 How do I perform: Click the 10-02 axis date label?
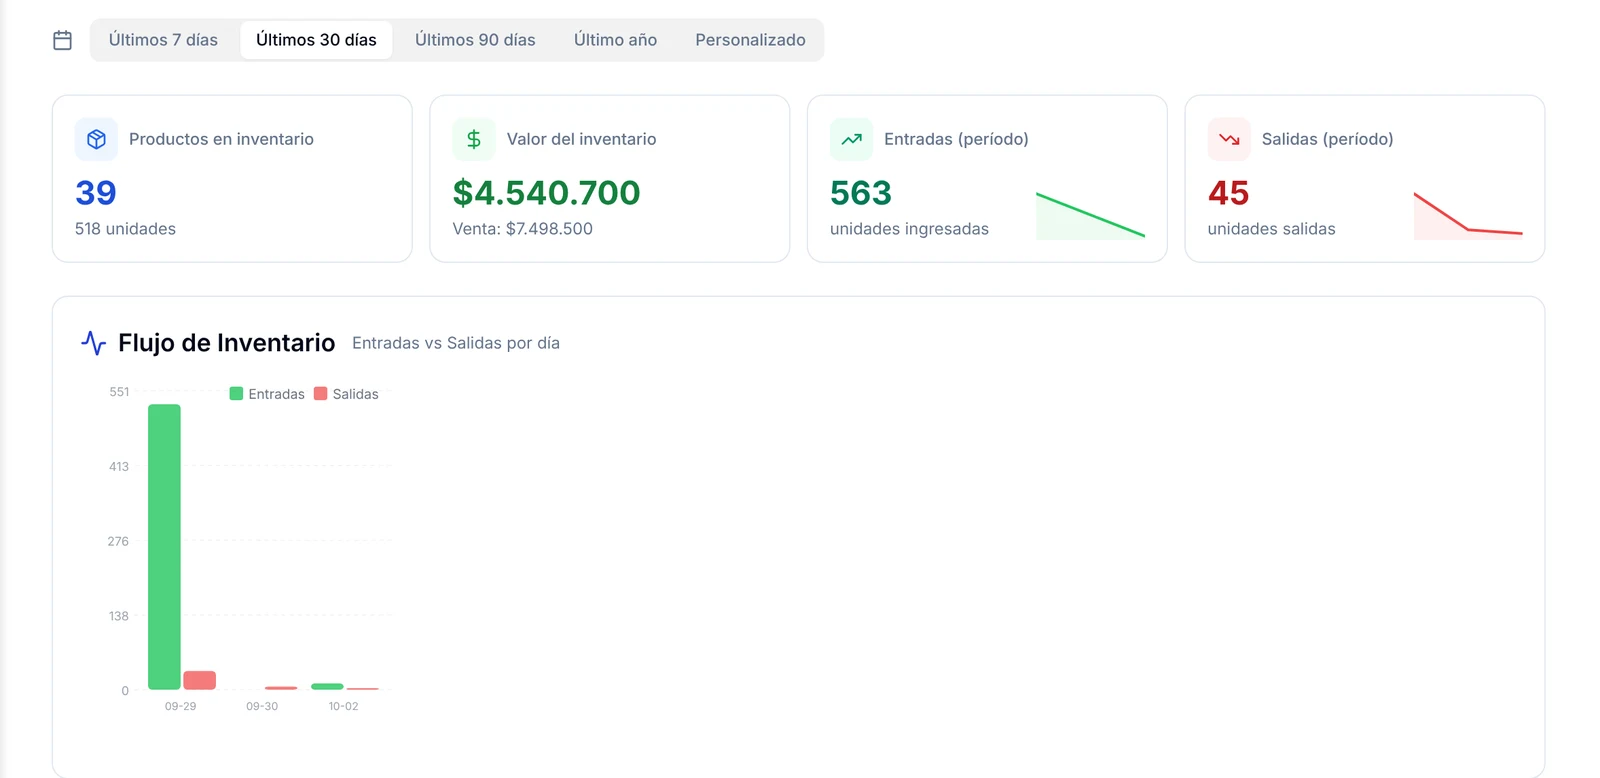coord(343,706)
